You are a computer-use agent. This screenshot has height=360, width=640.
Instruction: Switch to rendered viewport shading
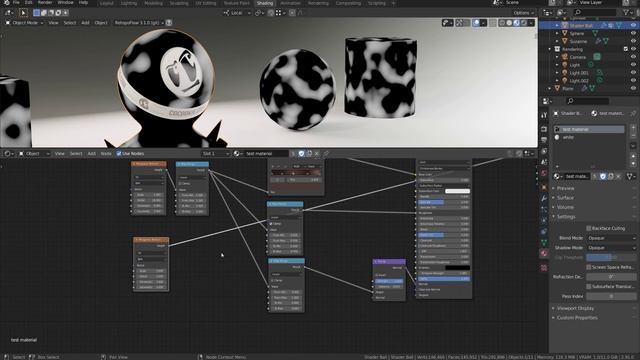point(524,23)
